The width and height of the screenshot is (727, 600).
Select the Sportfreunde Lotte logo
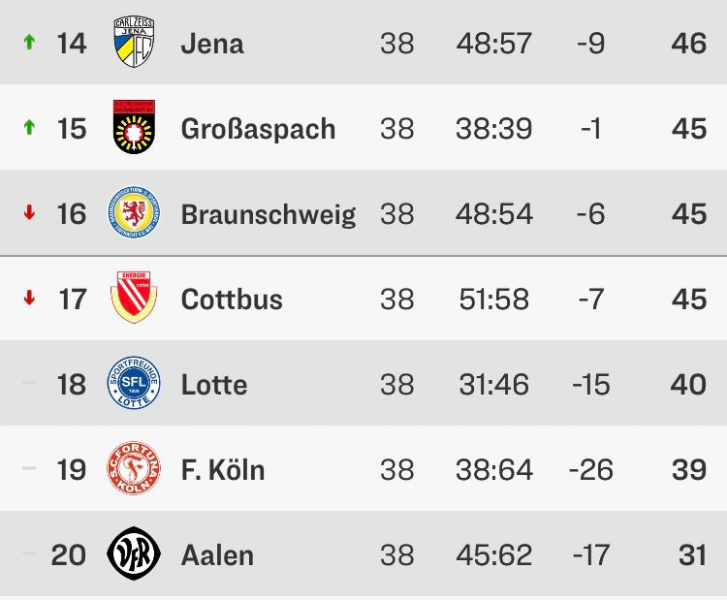click(133, 384)
